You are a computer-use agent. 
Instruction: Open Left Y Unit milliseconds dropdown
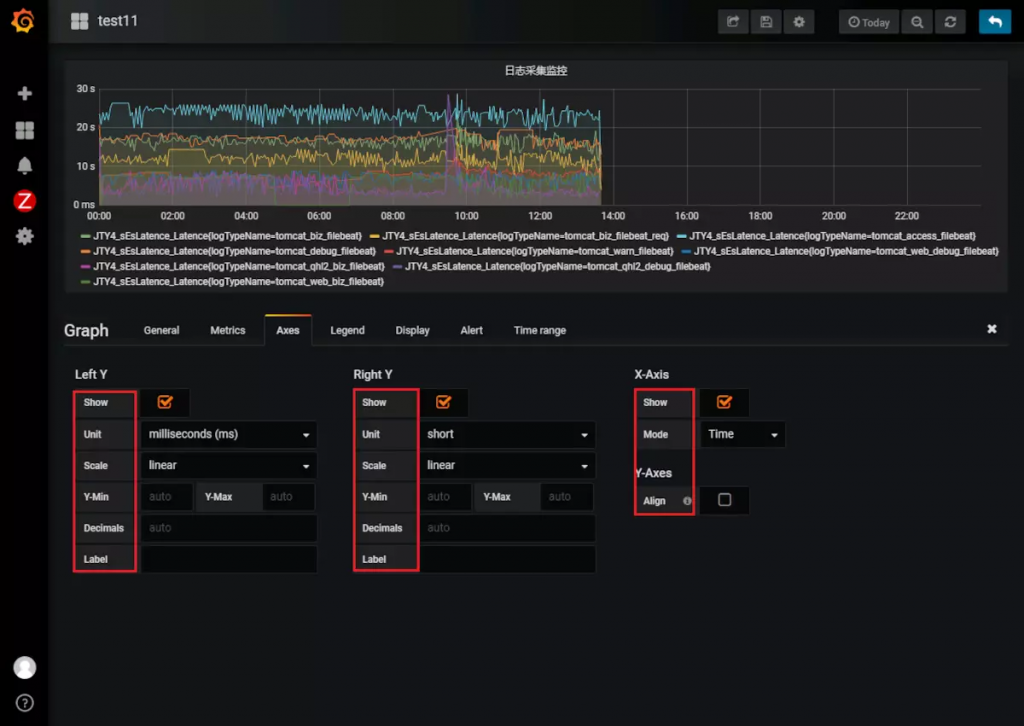(x=229, y=434)
